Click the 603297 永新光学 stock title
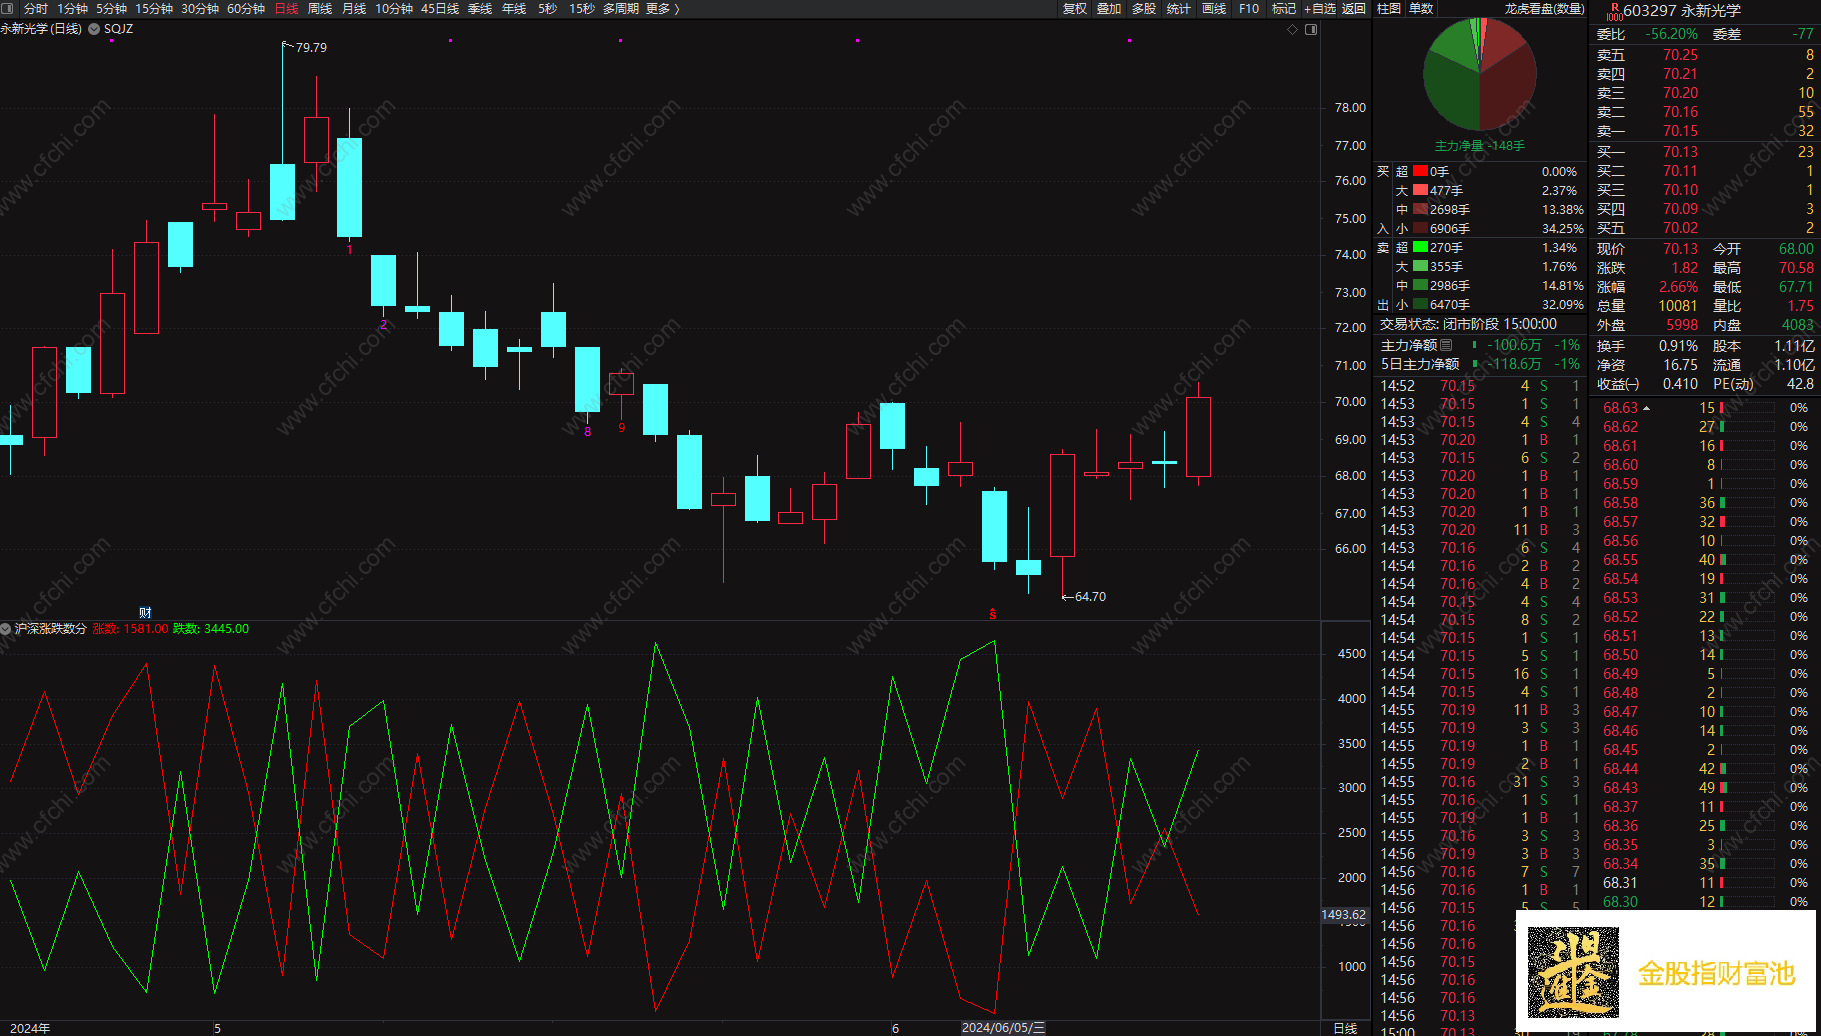Screen dimensions: 1821x1036 click(x=1682, y=10)
